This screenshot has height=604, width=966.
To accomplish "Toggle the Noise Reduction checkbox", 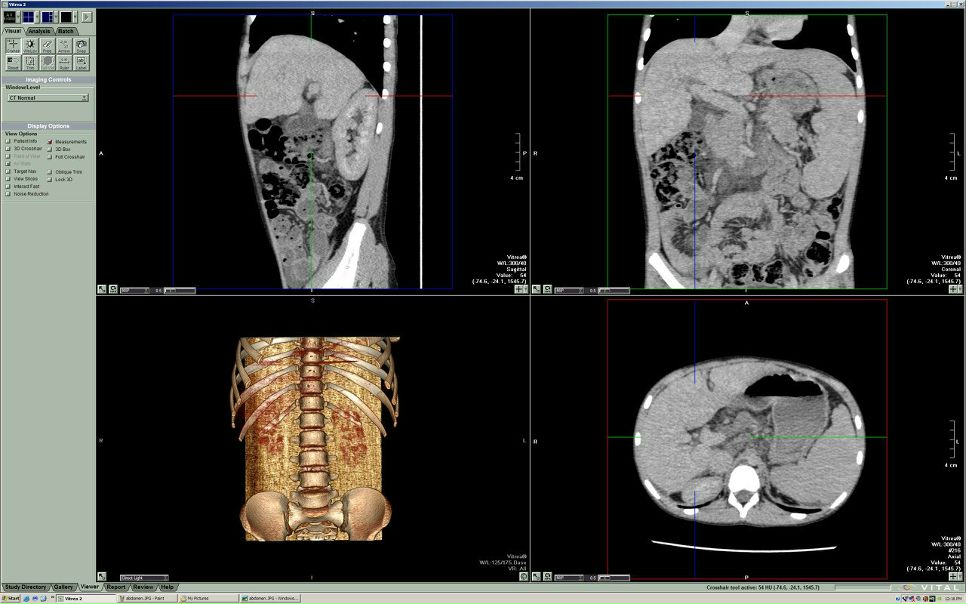I will [x=8, y=194].
